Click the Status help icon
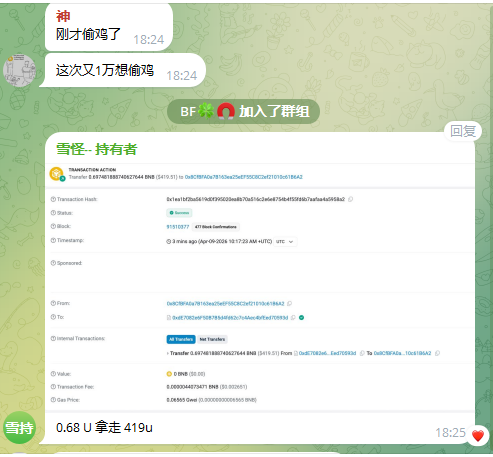Screen dimensions: 493x457 (x=53, y=213)
